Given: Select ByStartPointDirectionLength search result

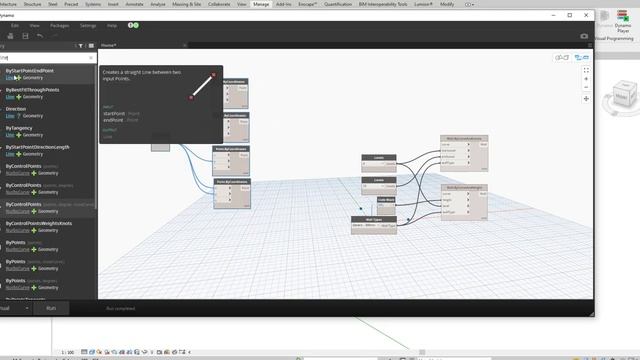Looking at the screenshot, I should pyautogui.click(x=47, y=151).
